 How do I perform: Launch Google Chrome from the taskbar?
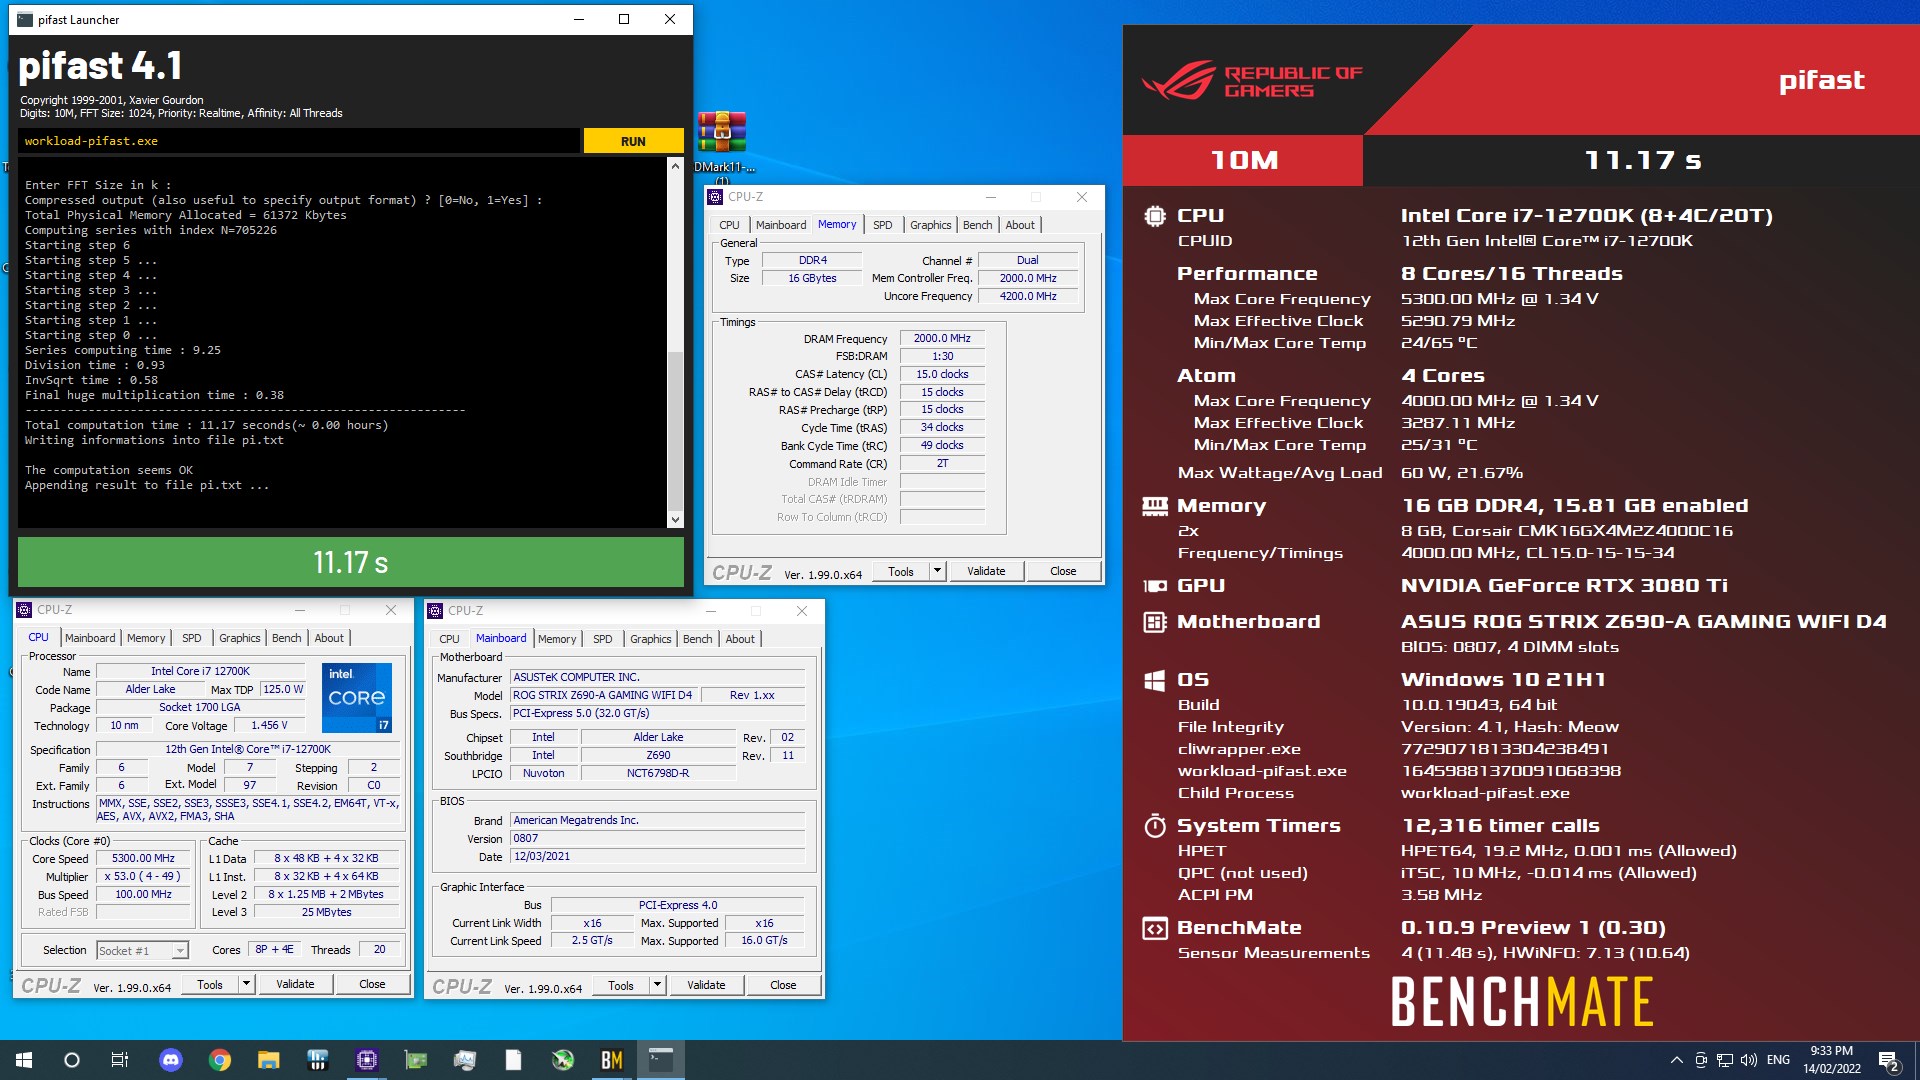220,1060
